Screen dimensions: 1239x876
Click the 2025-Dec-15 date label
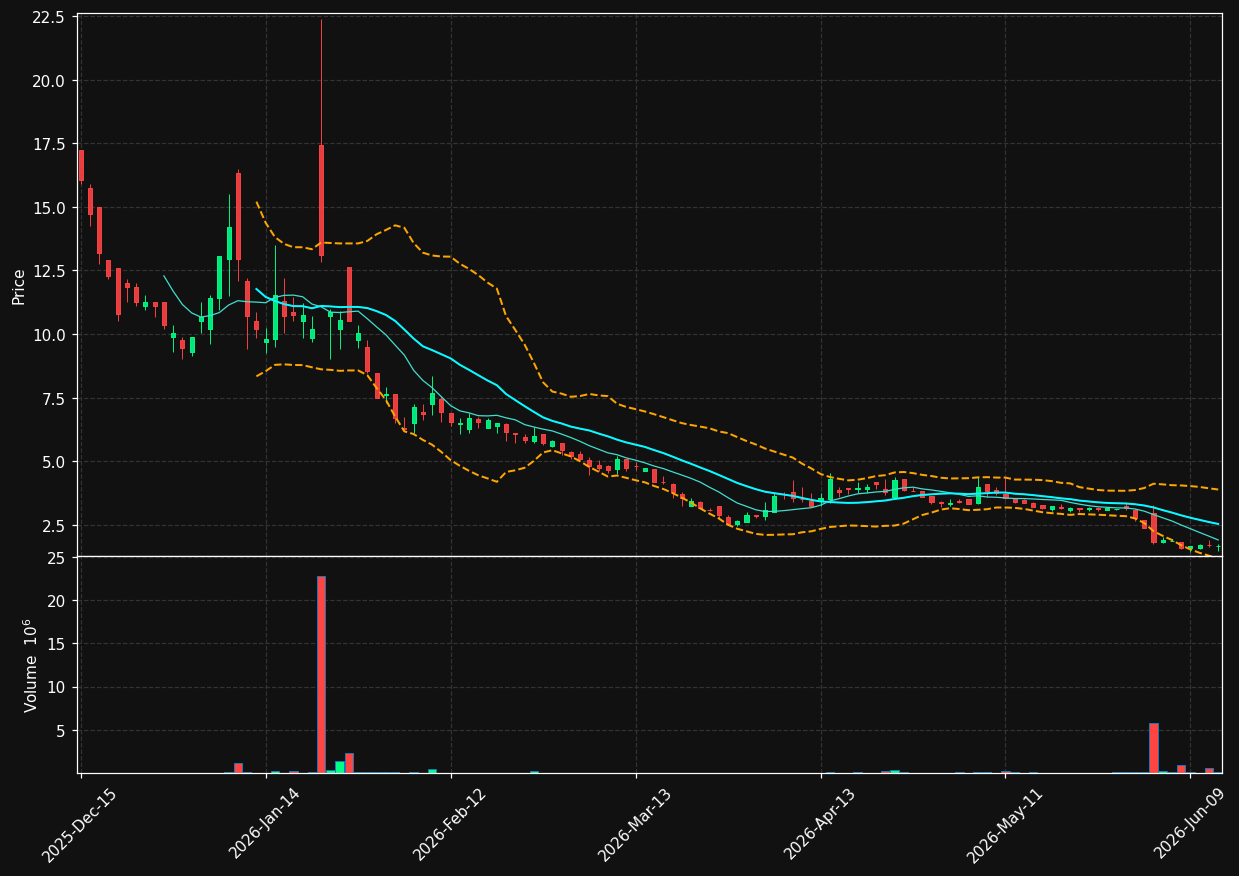(x=79, y=825)
